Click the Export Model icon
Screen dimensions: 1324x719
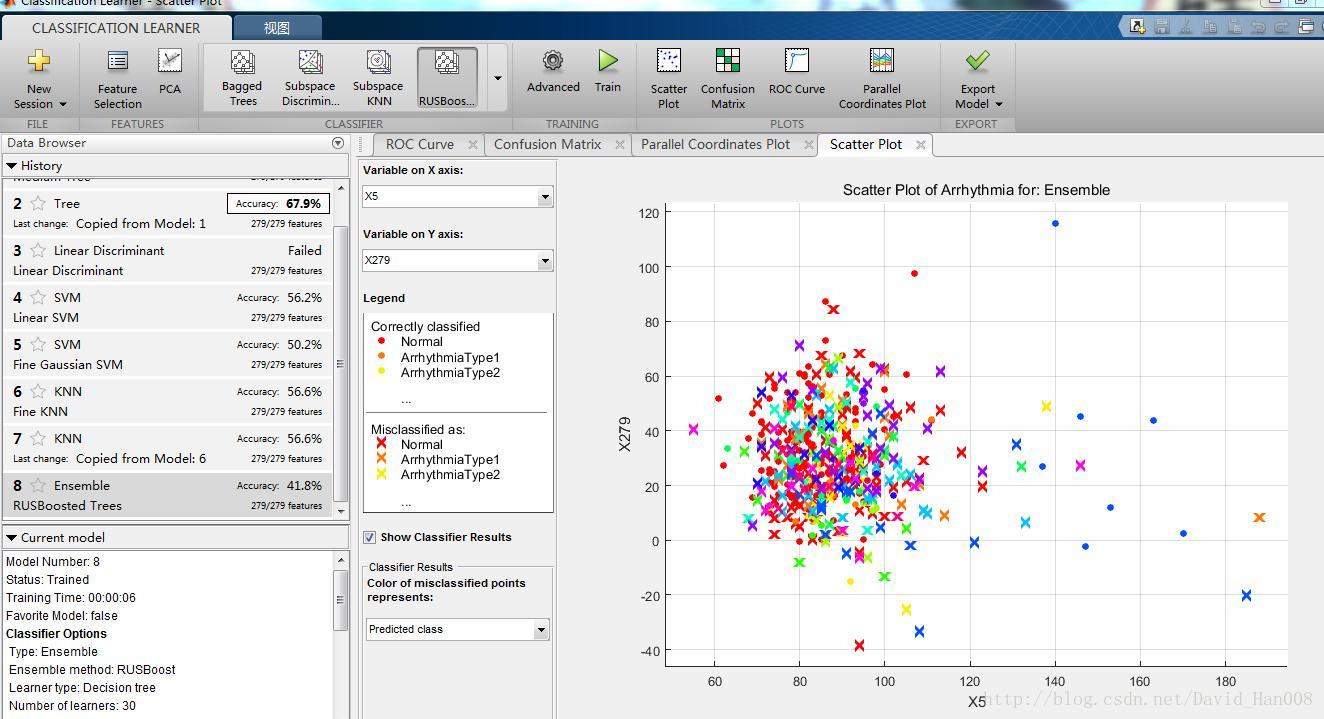978,62
